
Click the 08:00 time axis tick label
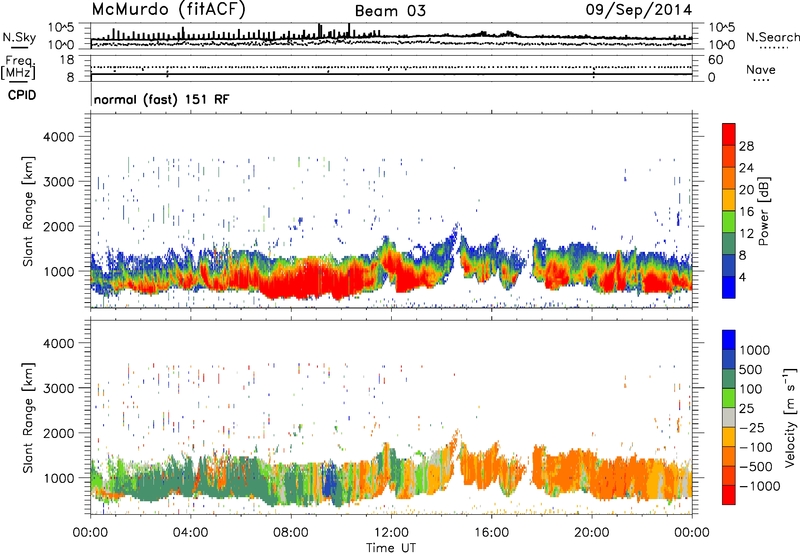[291, 533]
